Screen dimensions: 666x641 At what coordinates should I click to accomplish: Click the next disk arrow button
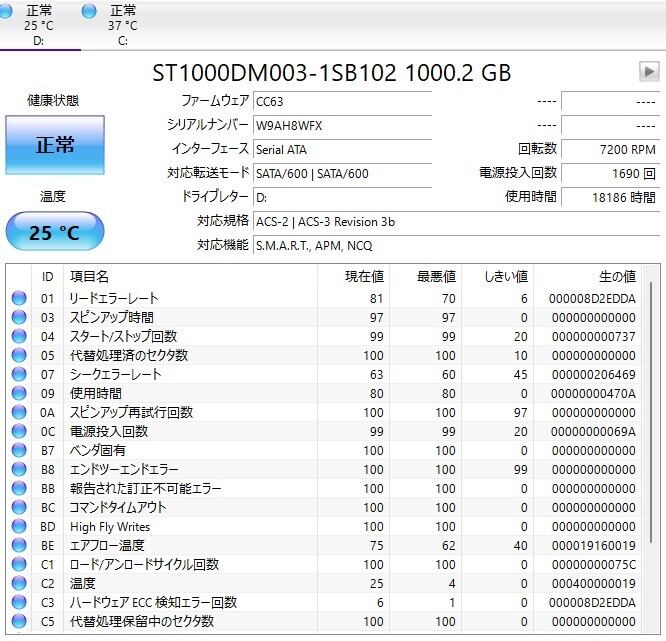point(648,72)
